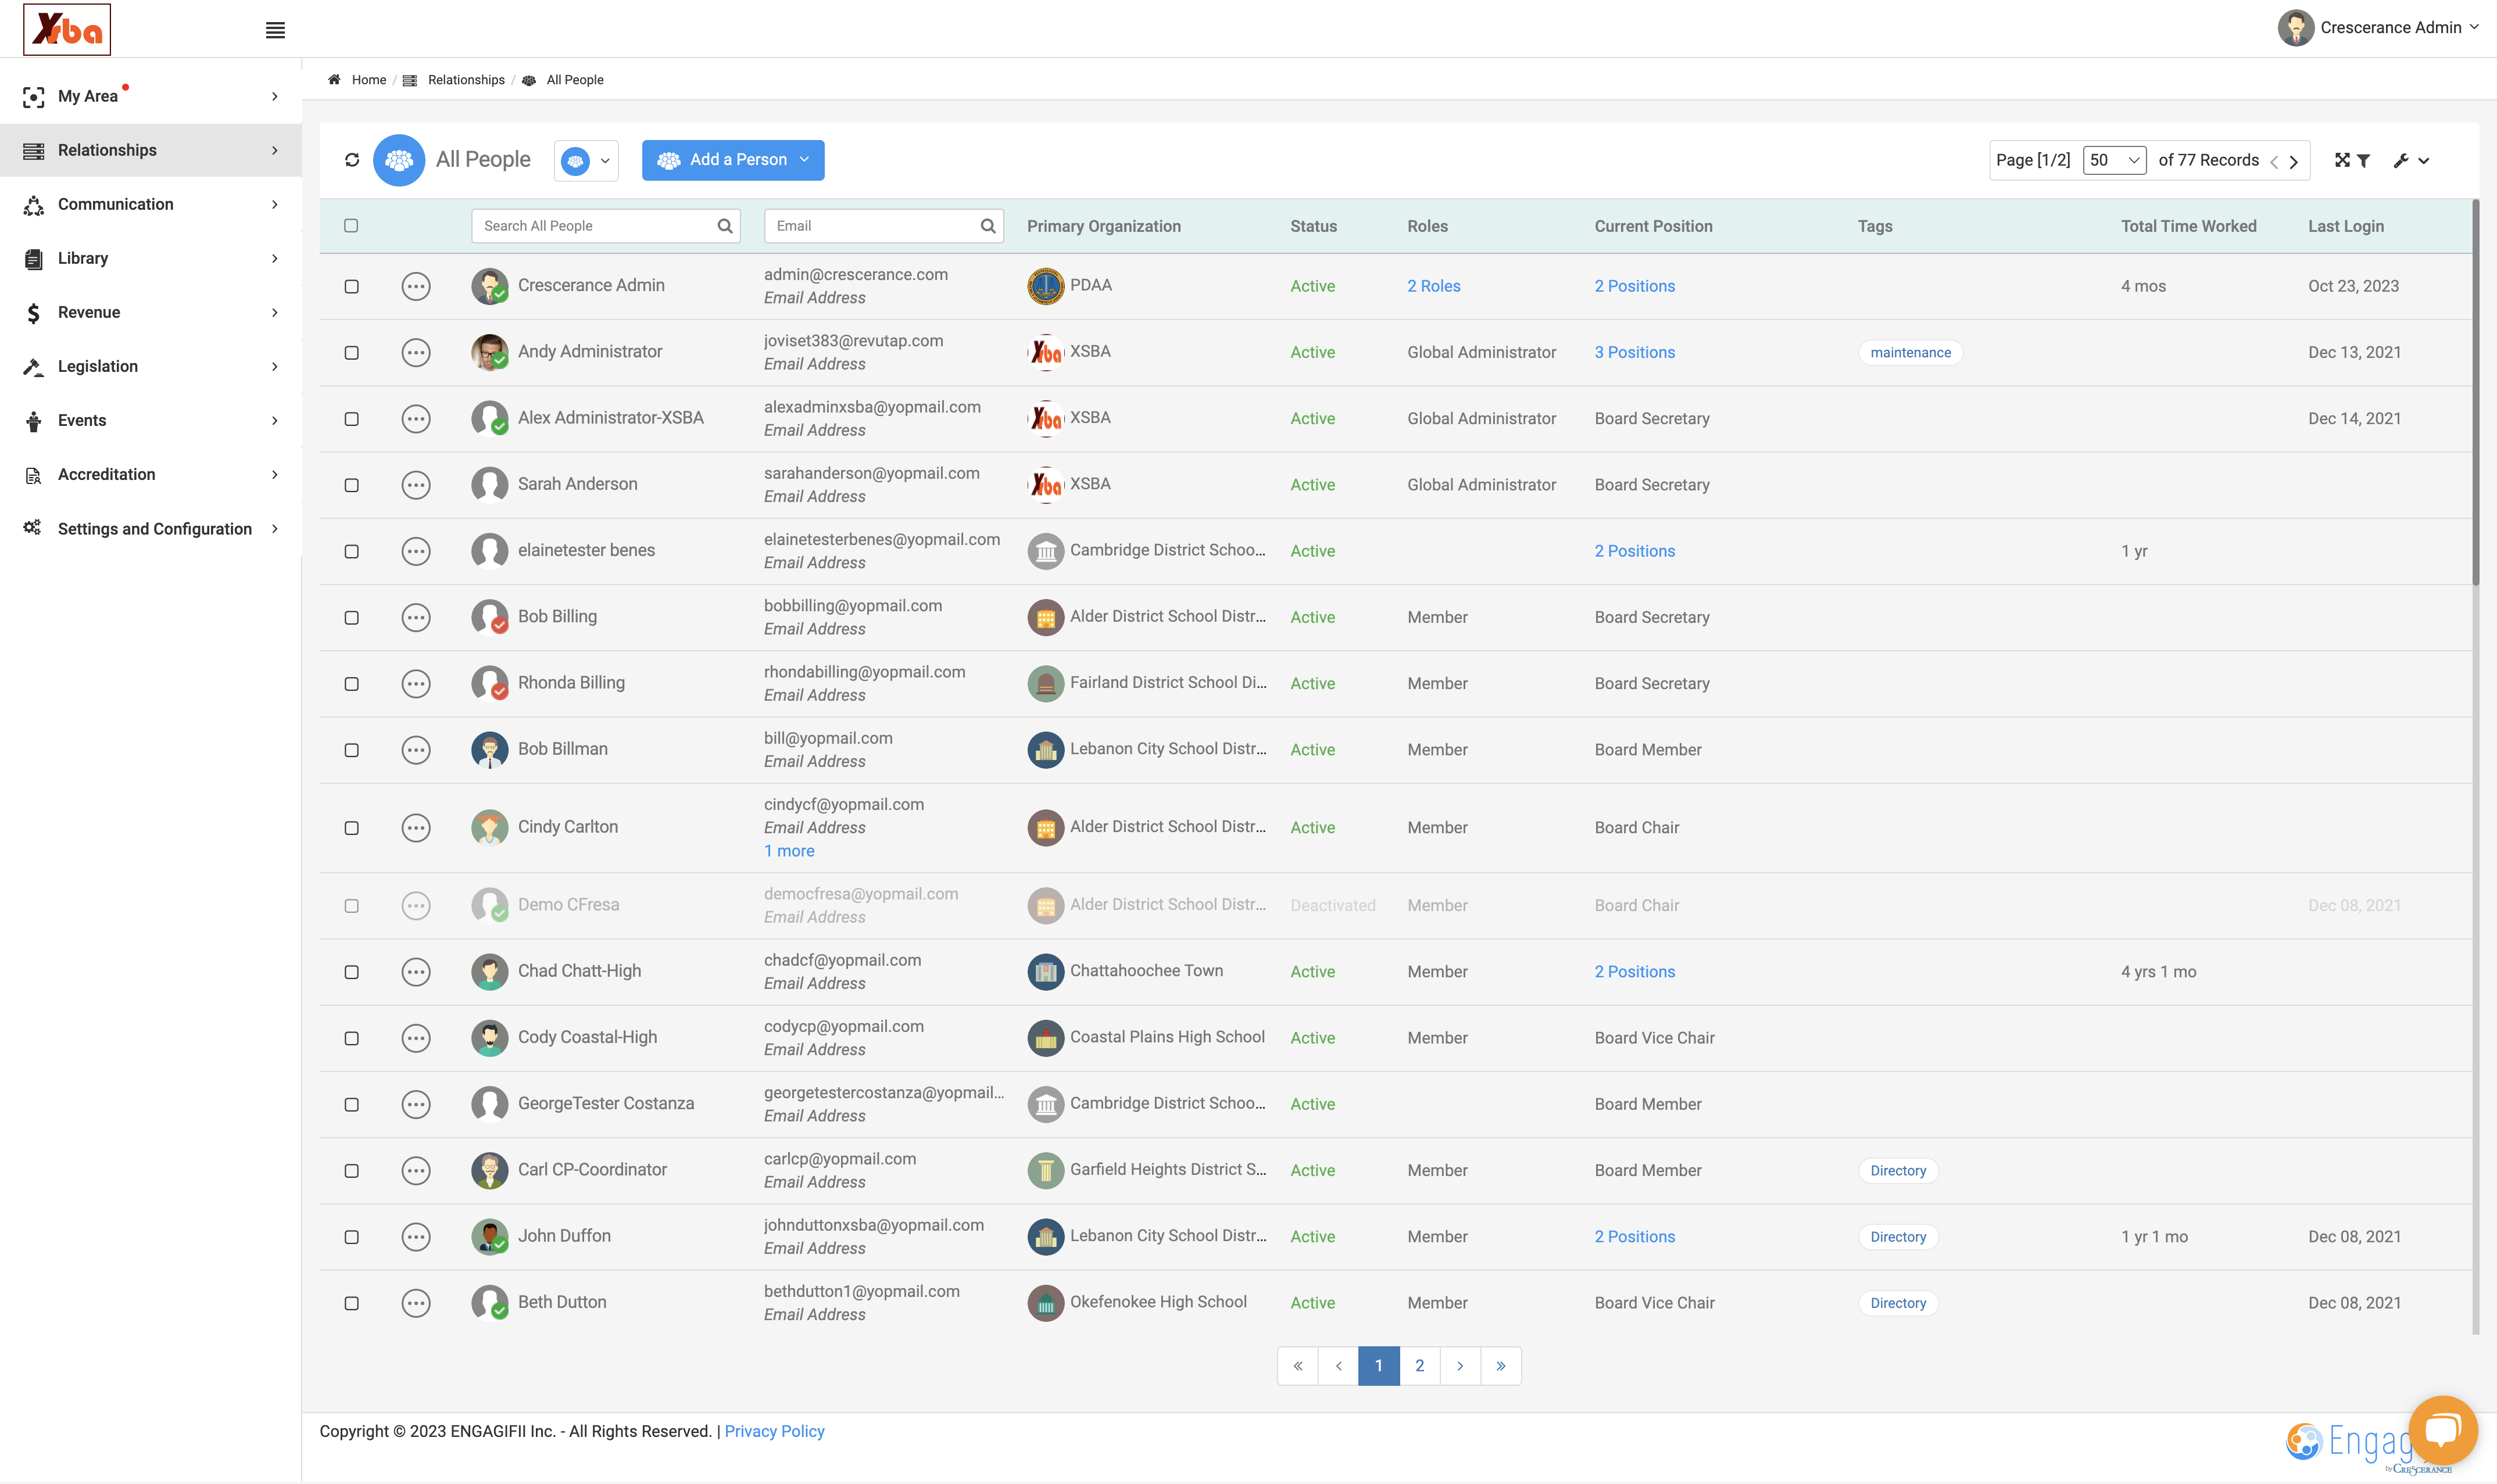The height and width of the screenshot is (1484, 2497).
Task: Open the wrench tools menu
Action: tap(2411, 160)
